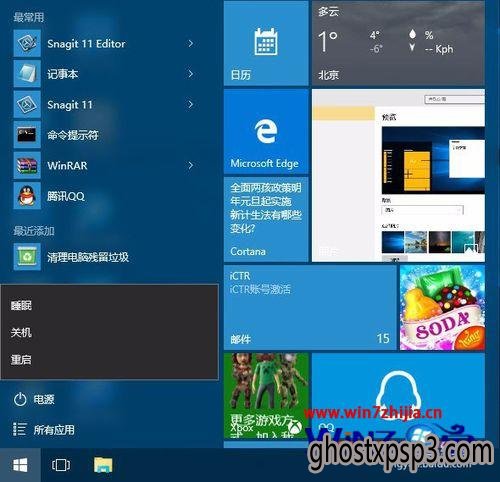Expand Snagit 11 Editor jump list arrow

[x=191, y=43]
